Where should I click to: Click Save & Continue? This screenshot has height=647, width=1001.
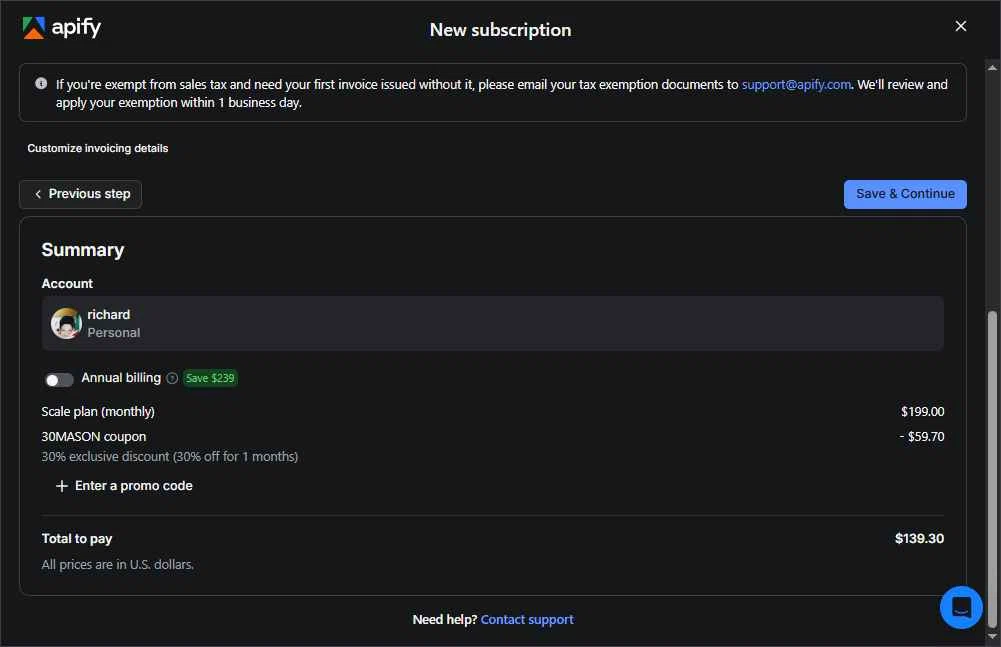tap(905, 194)
